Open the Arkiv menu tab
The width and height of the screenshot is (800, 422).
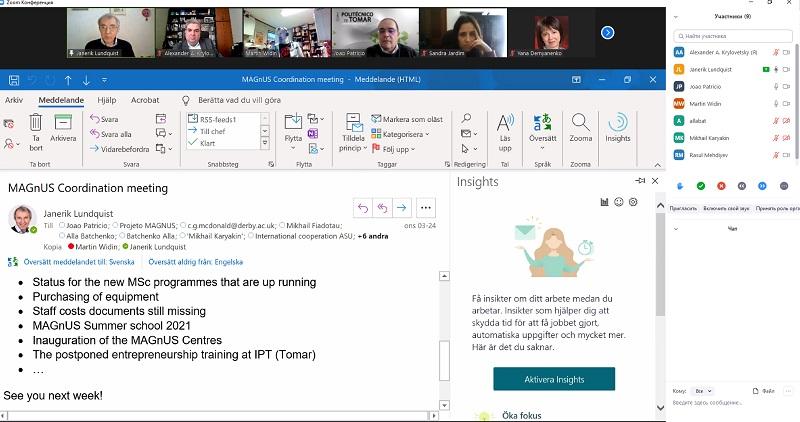(x=14, y=100)
